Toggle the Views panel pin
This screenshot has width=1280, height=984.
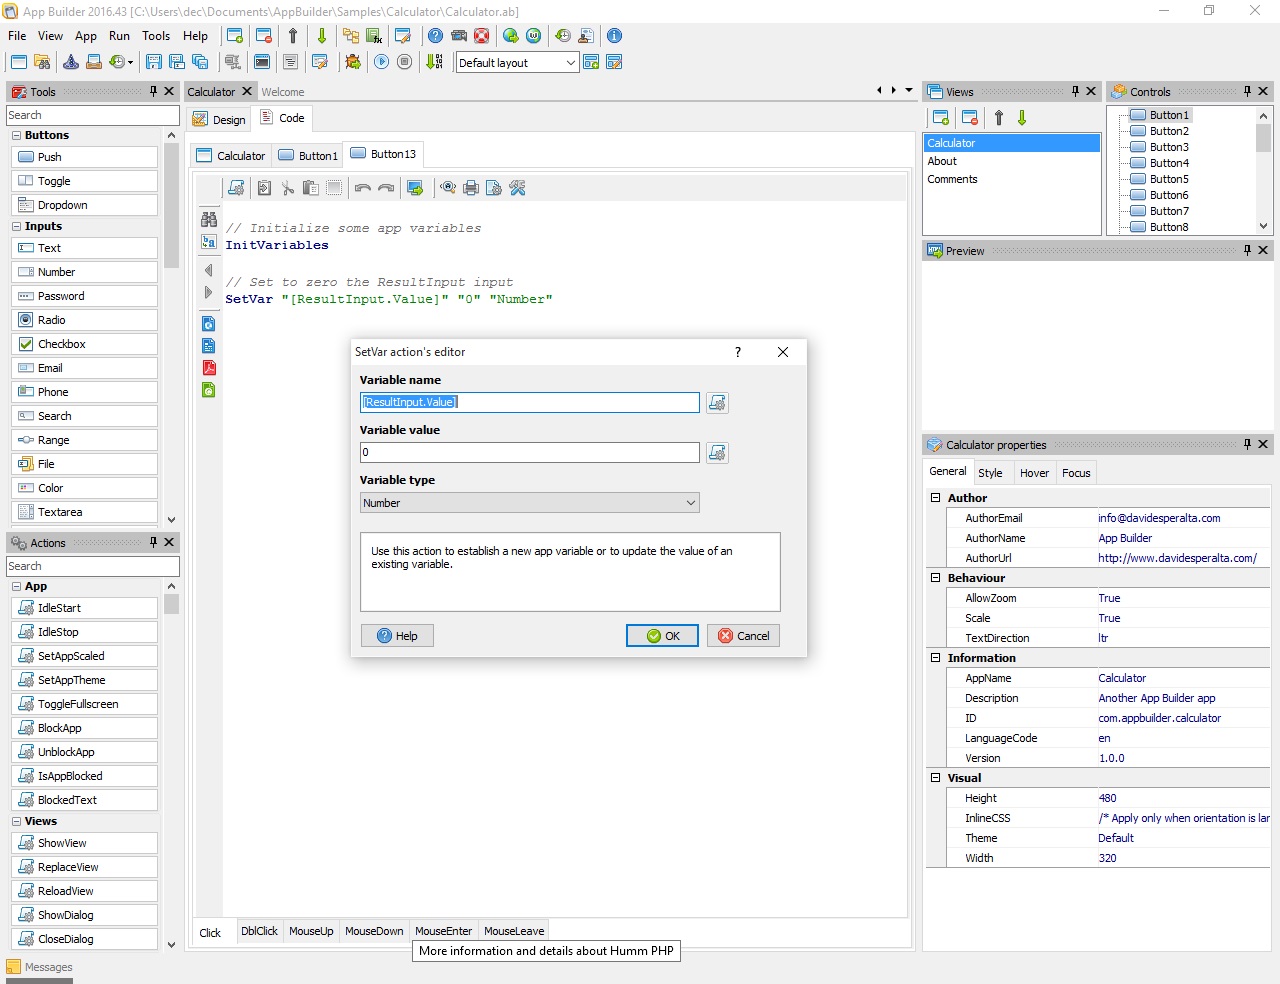[x=1075, y=91]
